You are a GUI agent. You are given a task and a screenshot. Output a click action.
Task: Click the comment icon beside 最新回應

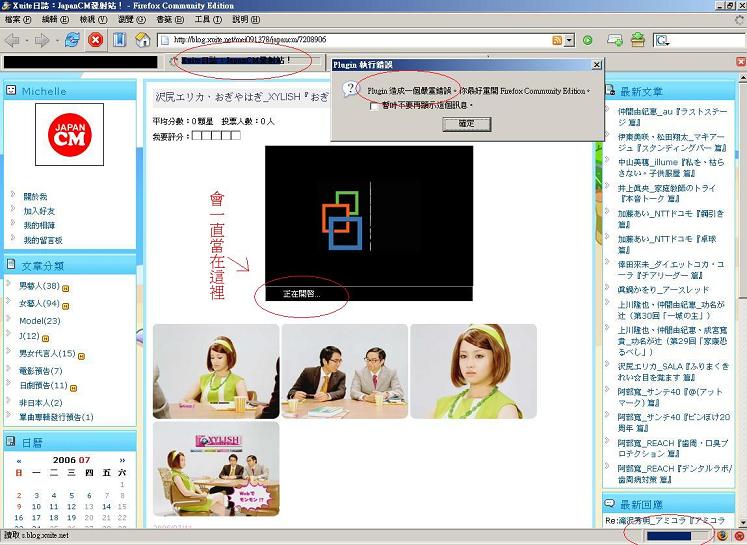click(609, 503)
